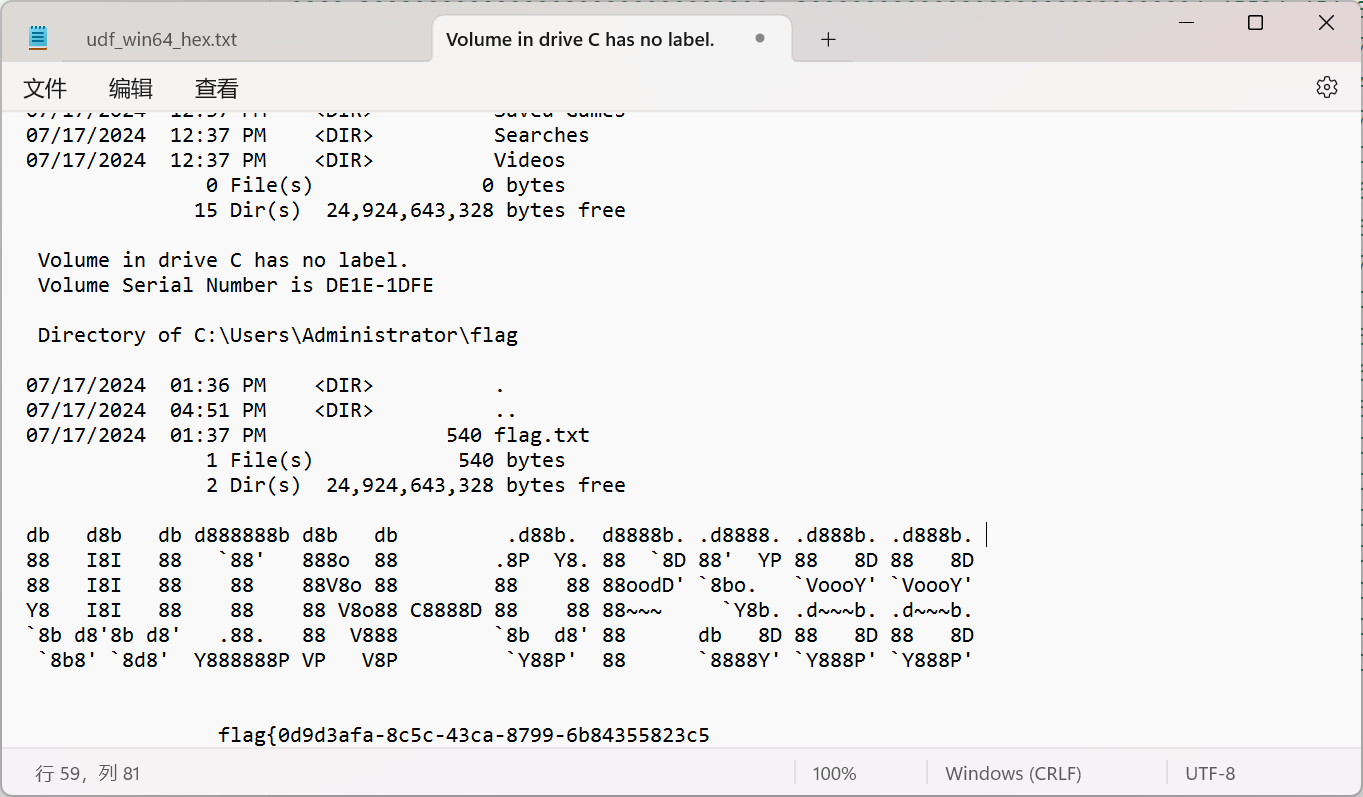Screen dimensions: 1363x797
Task: Click the flag{0d9d3afa-8c5c-43ca-8799-6b84355823c5 text
Action: (464, 735)
